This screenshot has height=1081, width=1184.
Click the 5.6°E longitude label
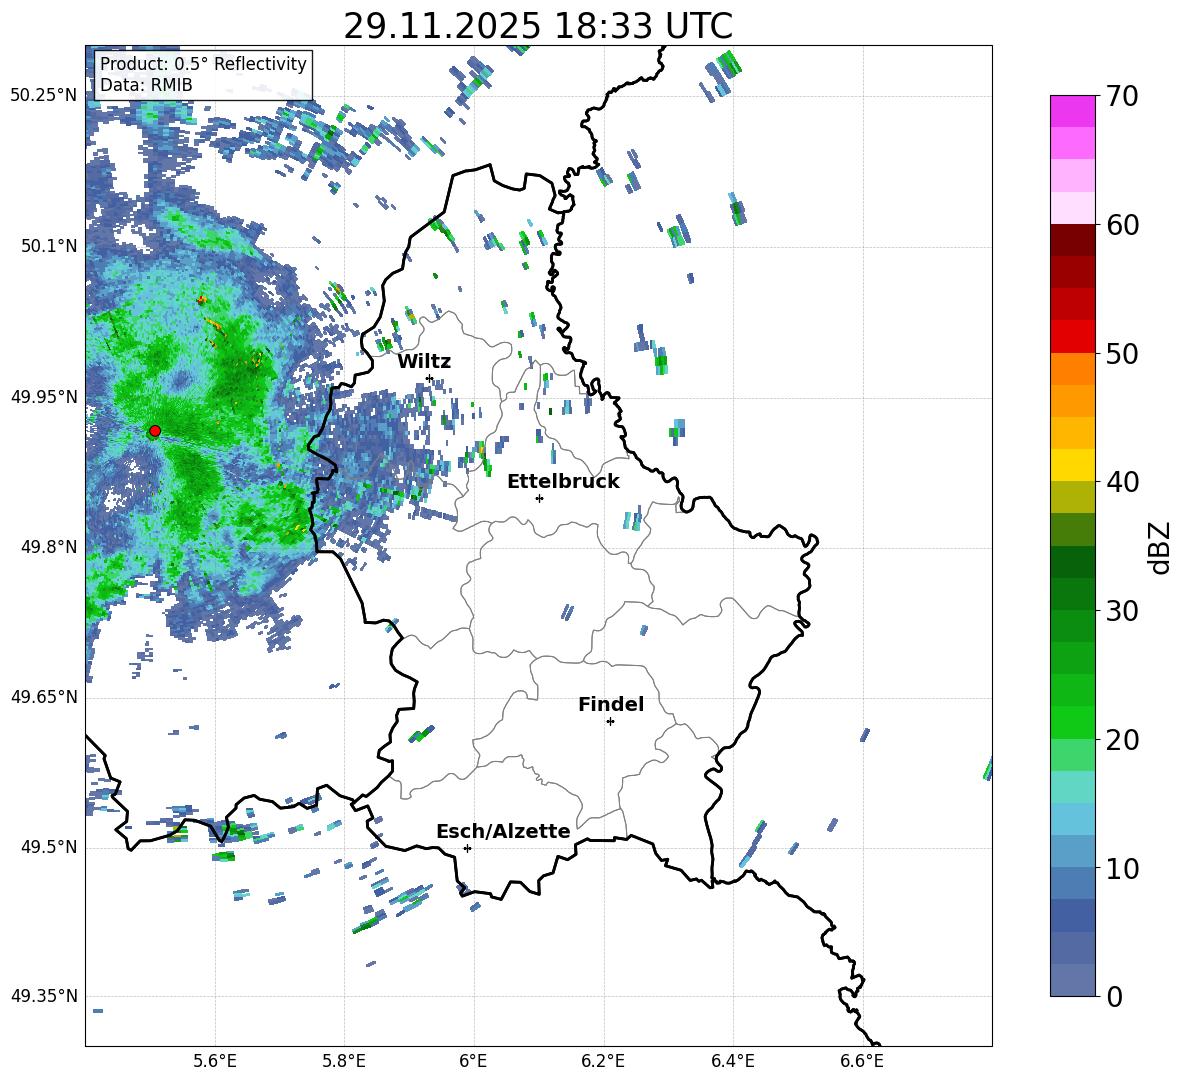tap(215, 1062)
